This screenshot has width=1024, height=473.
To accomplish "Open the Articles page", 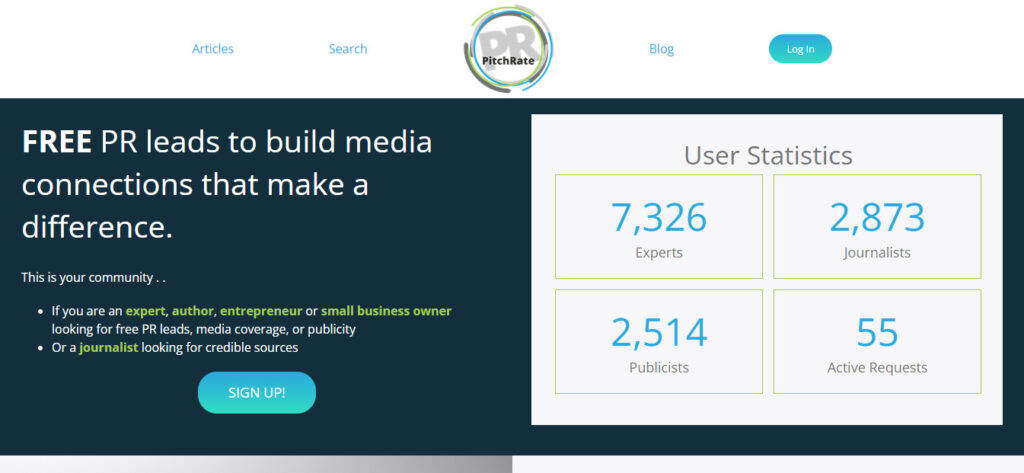I will point(213,49).
